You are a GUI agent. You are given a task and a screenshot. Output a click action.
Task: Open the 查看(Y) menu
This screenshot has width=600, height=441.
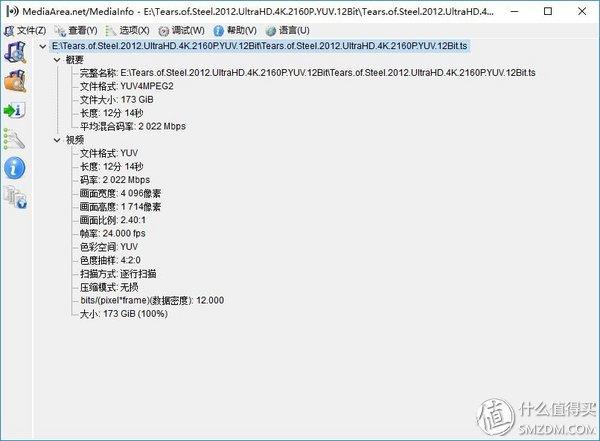[76, 31]
